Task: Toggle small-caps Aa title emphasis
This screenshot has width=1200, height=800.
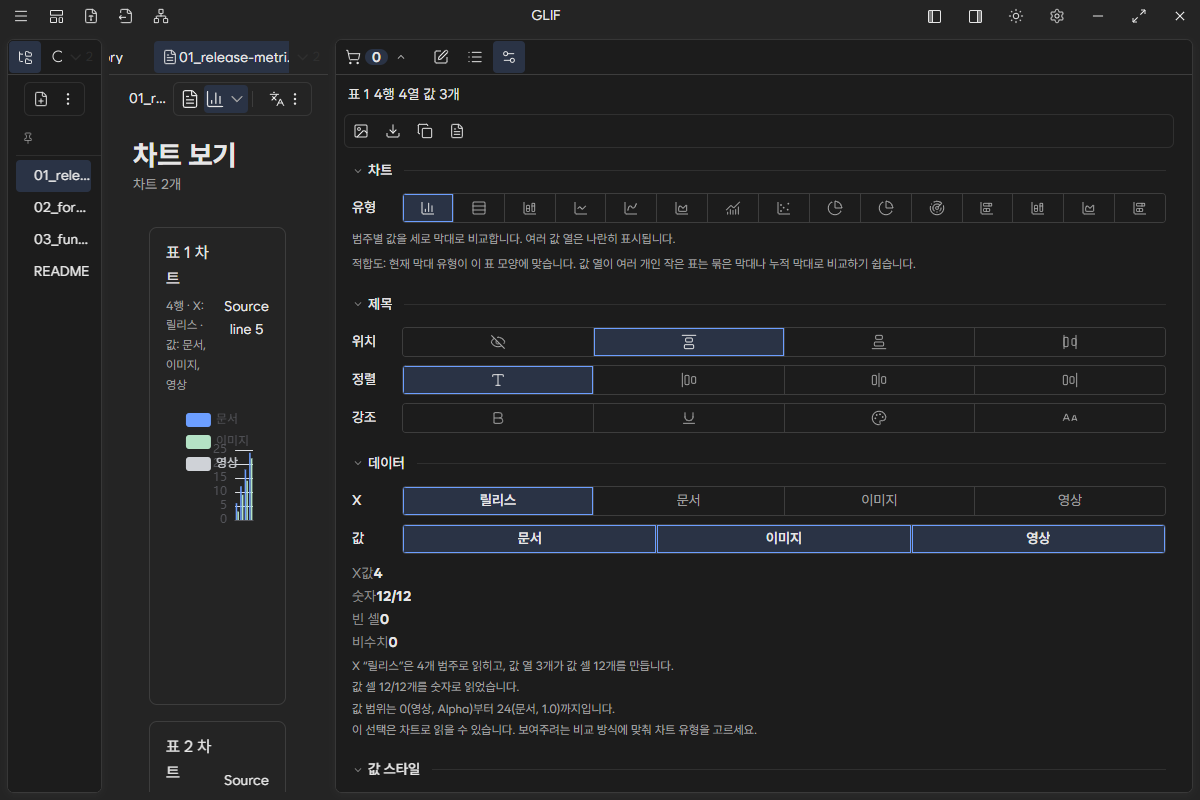Action: [x=1070, y=418]
